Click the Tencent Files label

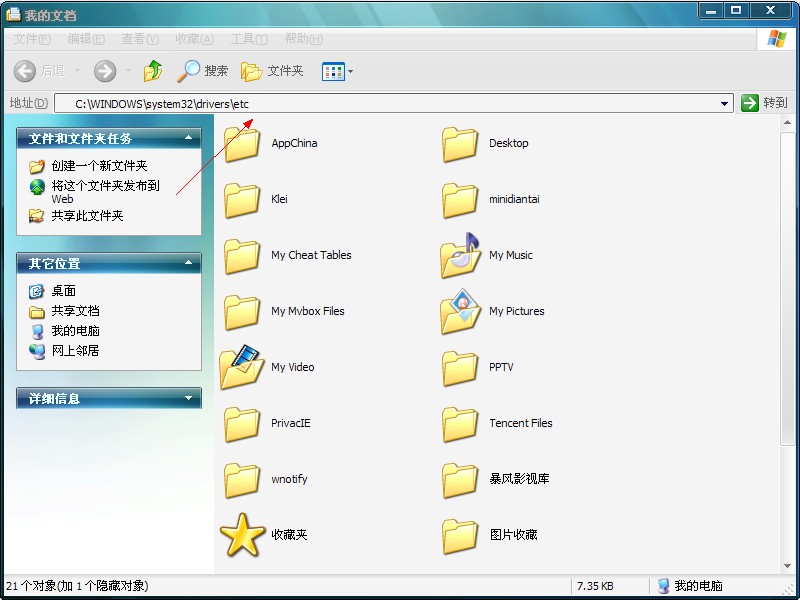(521, 423)
